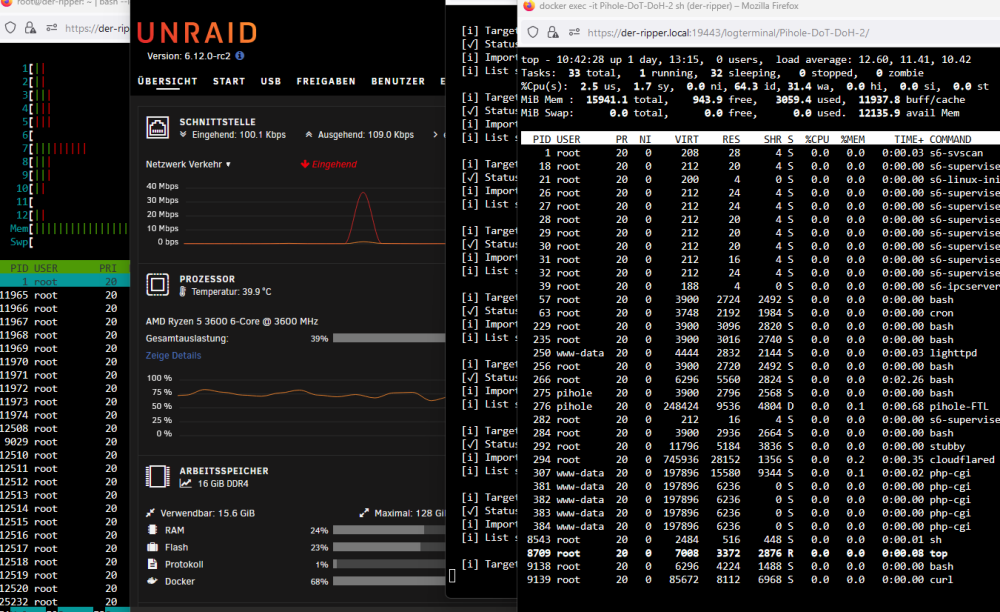Viewport: 1000px width, 612px height.
Task: Click the thermometer icon next to Temperatur
Action: (x=183, y=291)
